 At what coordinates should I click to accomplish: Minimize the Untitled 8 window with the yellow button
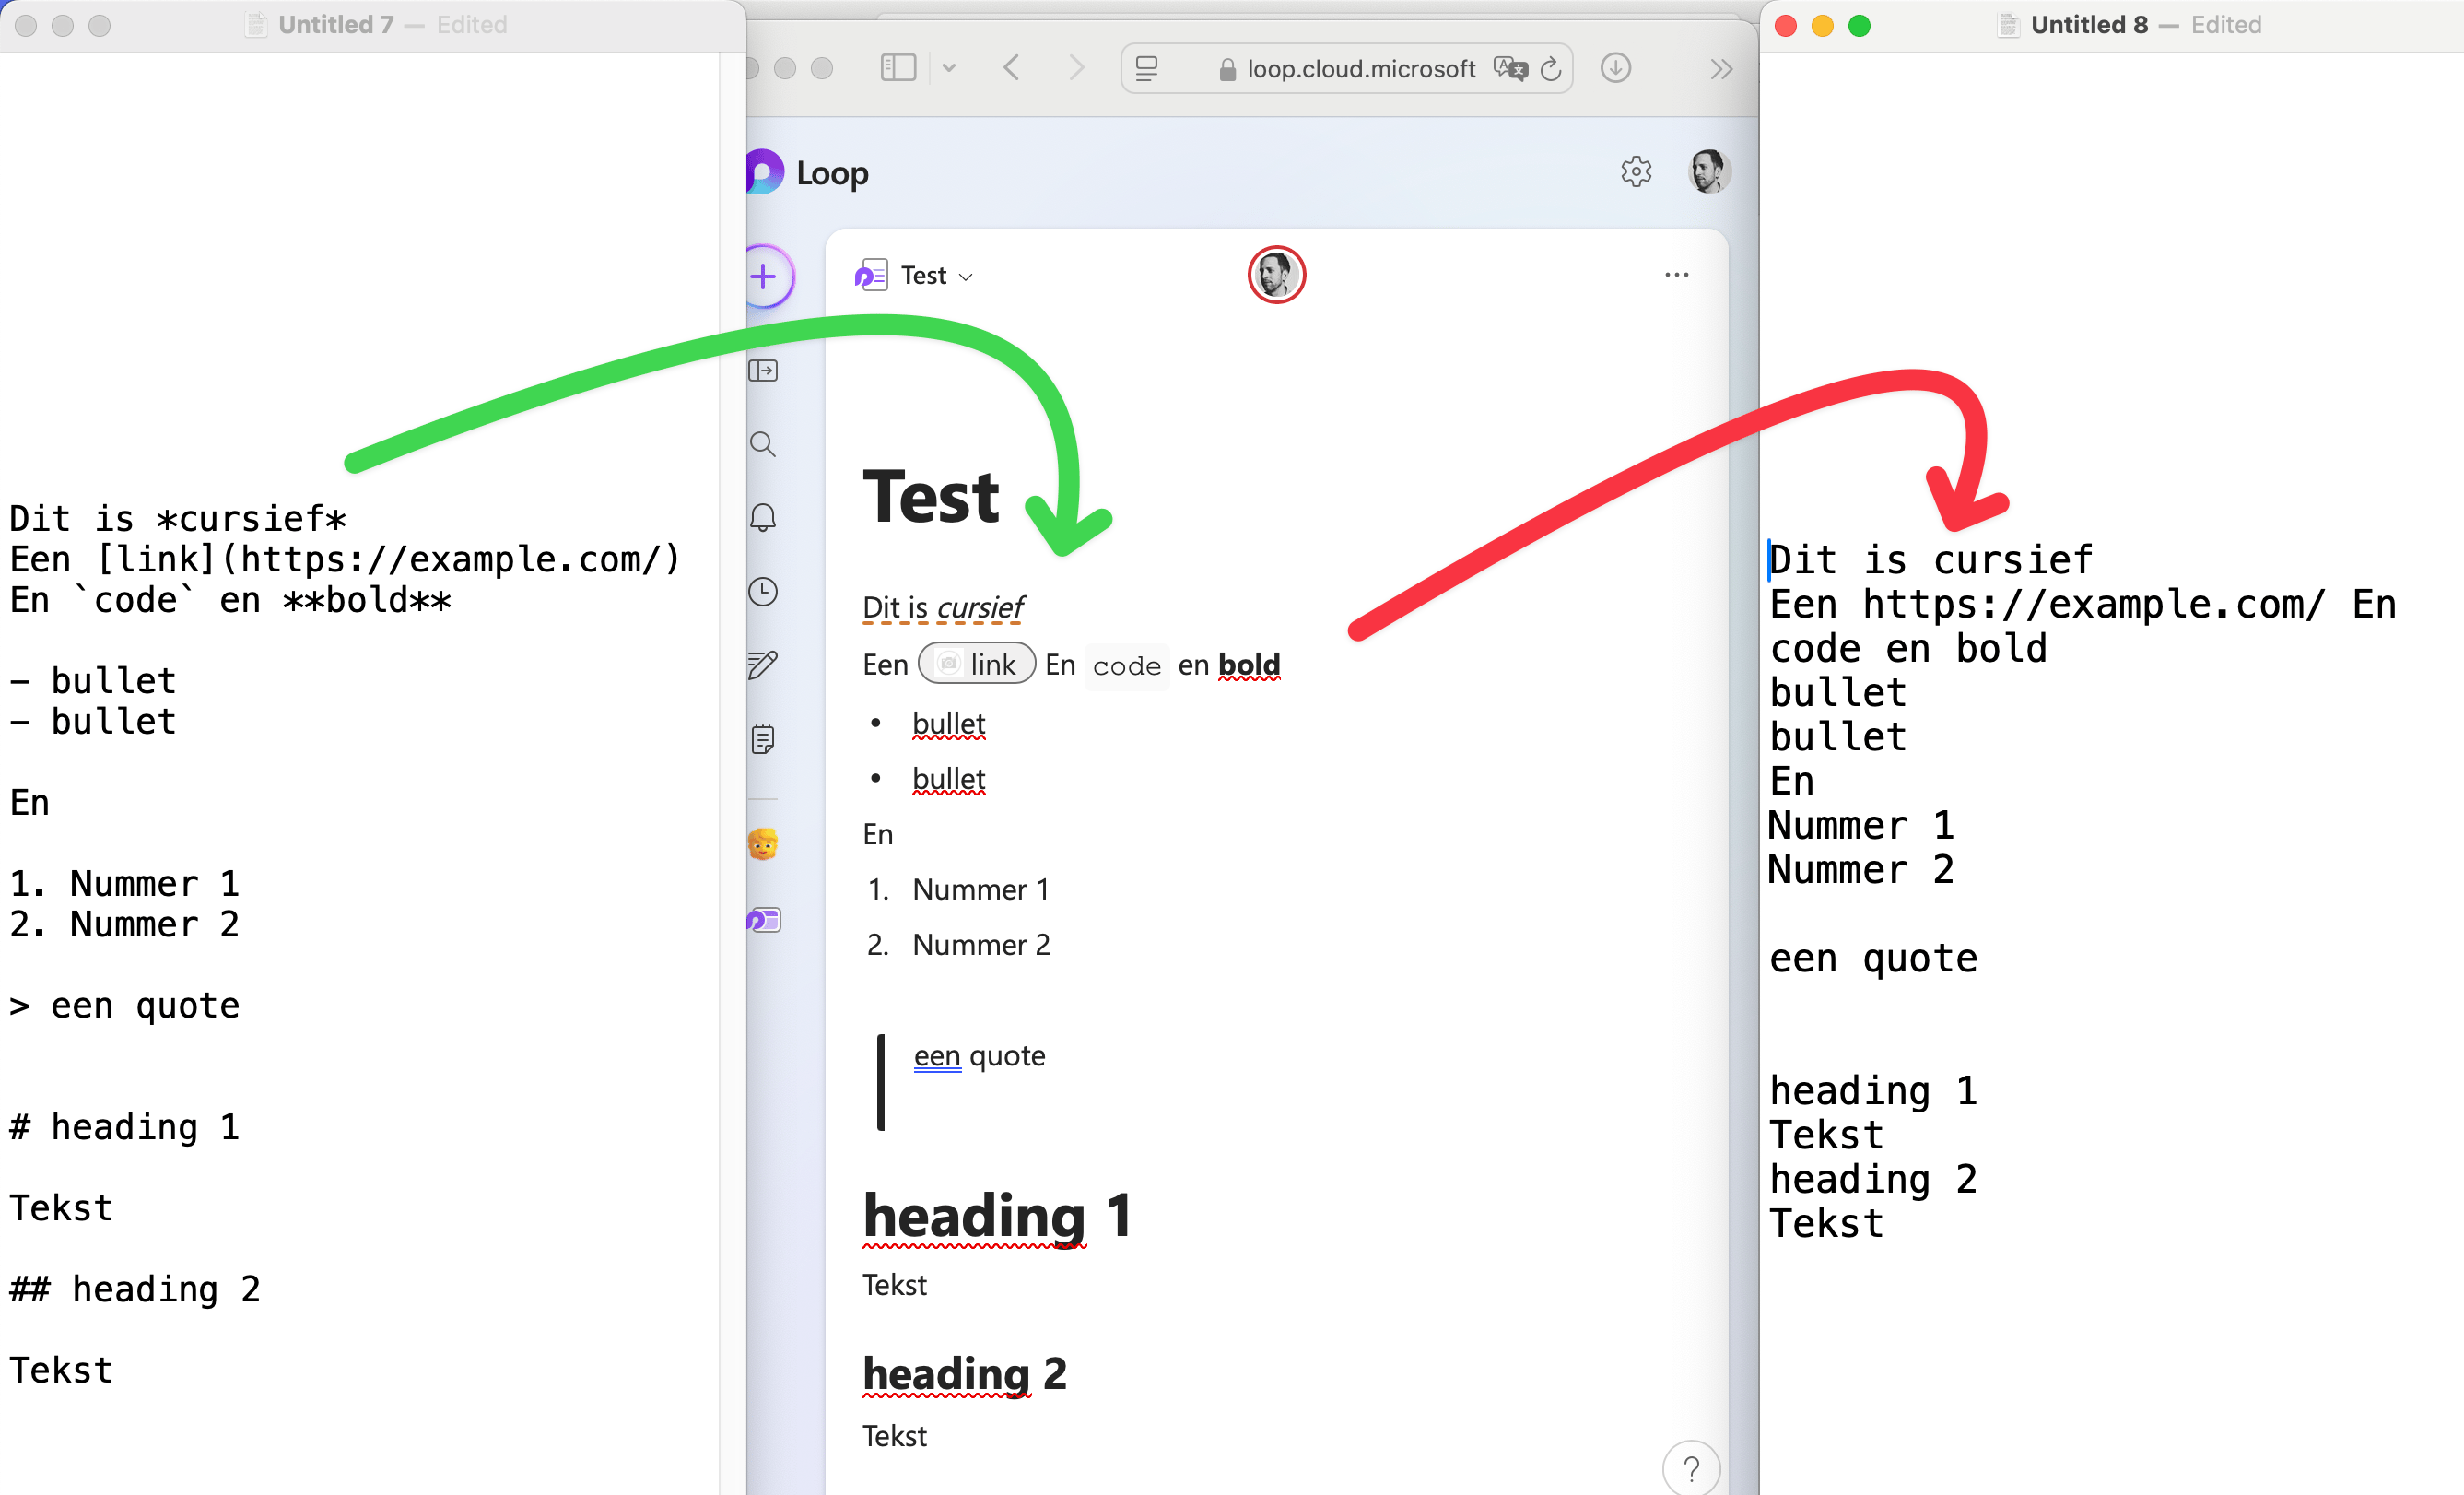[1822, 26]
